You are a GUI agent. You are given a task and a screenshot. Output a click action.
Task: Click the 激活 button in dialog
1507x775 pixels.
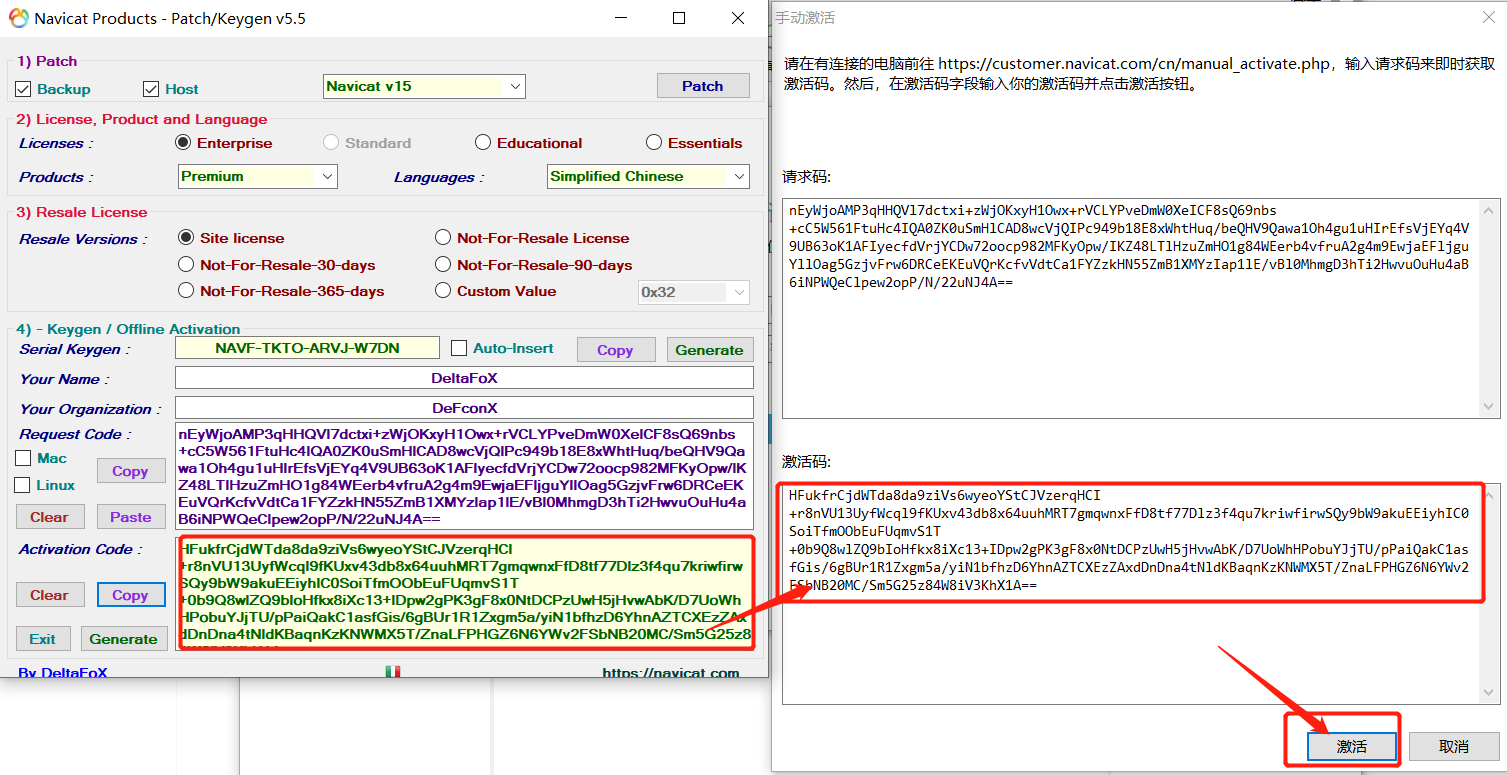point(1351,746)
